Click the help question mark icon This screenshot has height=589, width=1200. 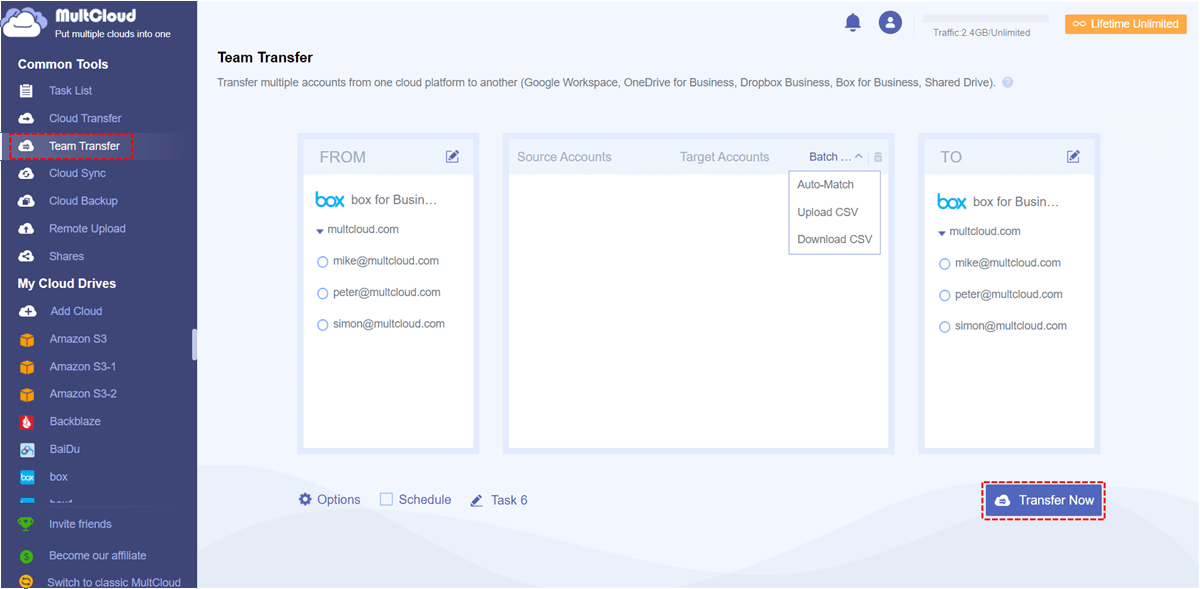[1007, 83]
